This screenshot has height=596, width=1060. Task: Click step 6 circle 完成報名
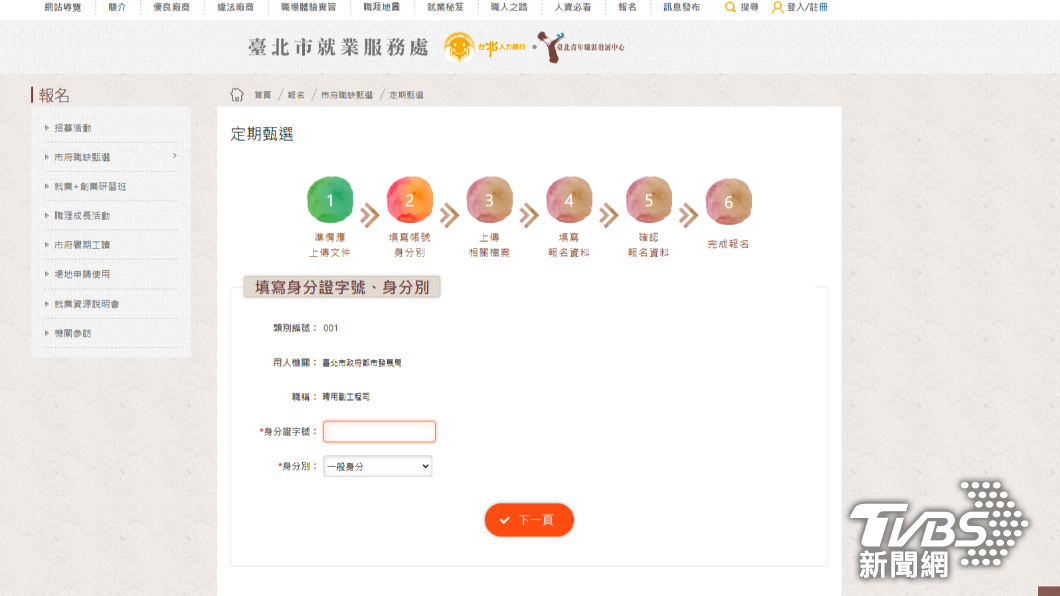pos(729,201)
